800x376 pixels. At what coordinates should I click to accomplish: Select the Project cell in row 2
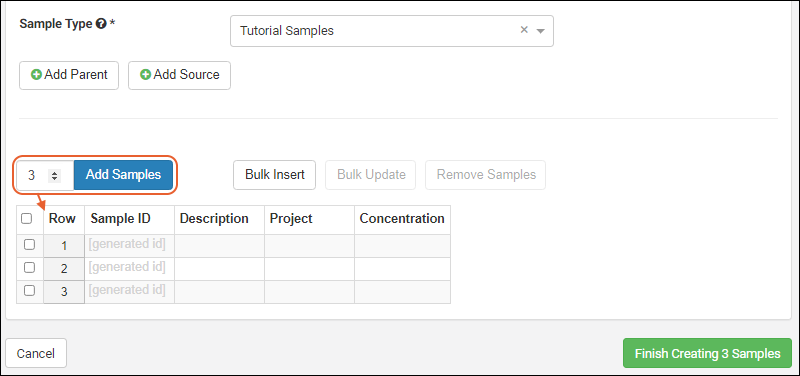309,268
